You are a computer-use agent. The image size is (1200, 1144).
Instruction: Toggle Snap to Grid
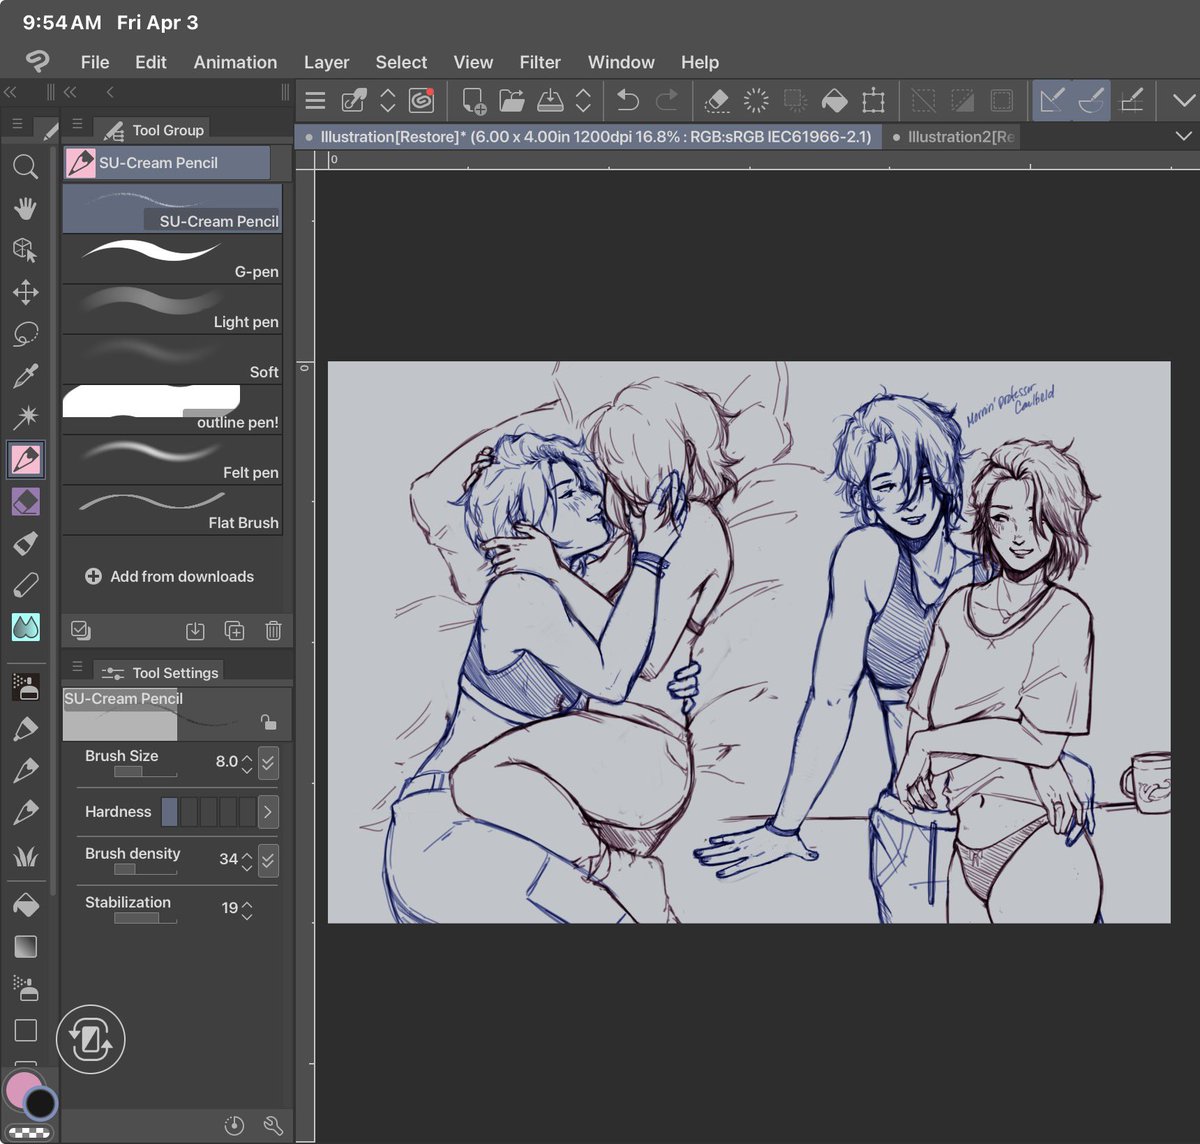[x=1131, y=100]
